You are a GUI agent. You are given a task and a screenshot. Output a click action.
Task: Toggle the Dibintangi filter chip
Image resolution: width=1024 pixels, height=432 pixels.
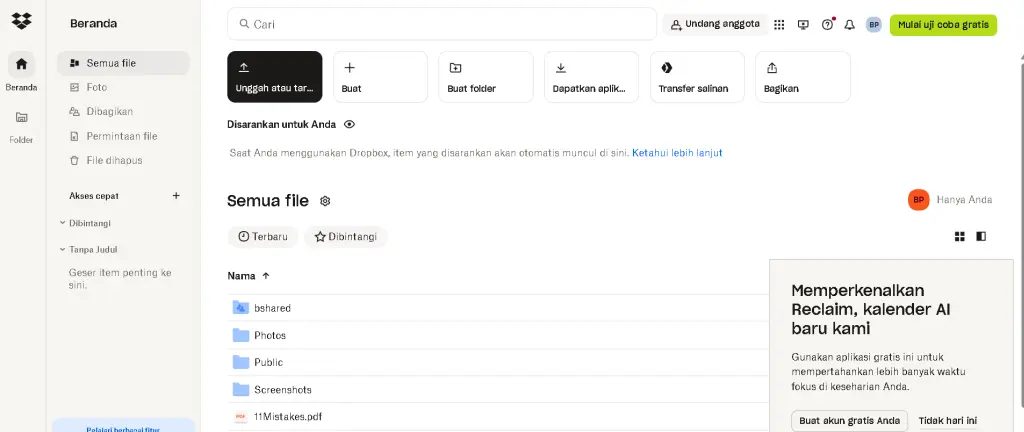(x=346, y=237)
